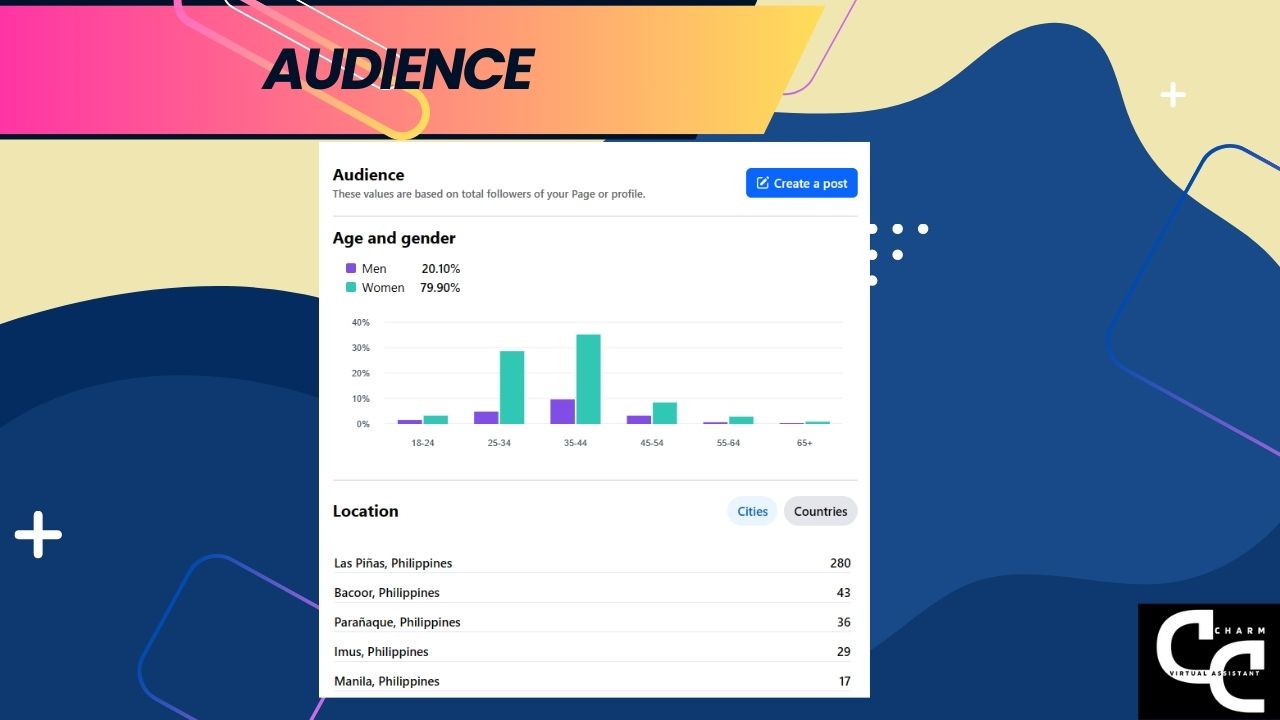The image size is (1280, 720).
Task: Click the Women bar for 45-54
Action: tap(665, 413)
